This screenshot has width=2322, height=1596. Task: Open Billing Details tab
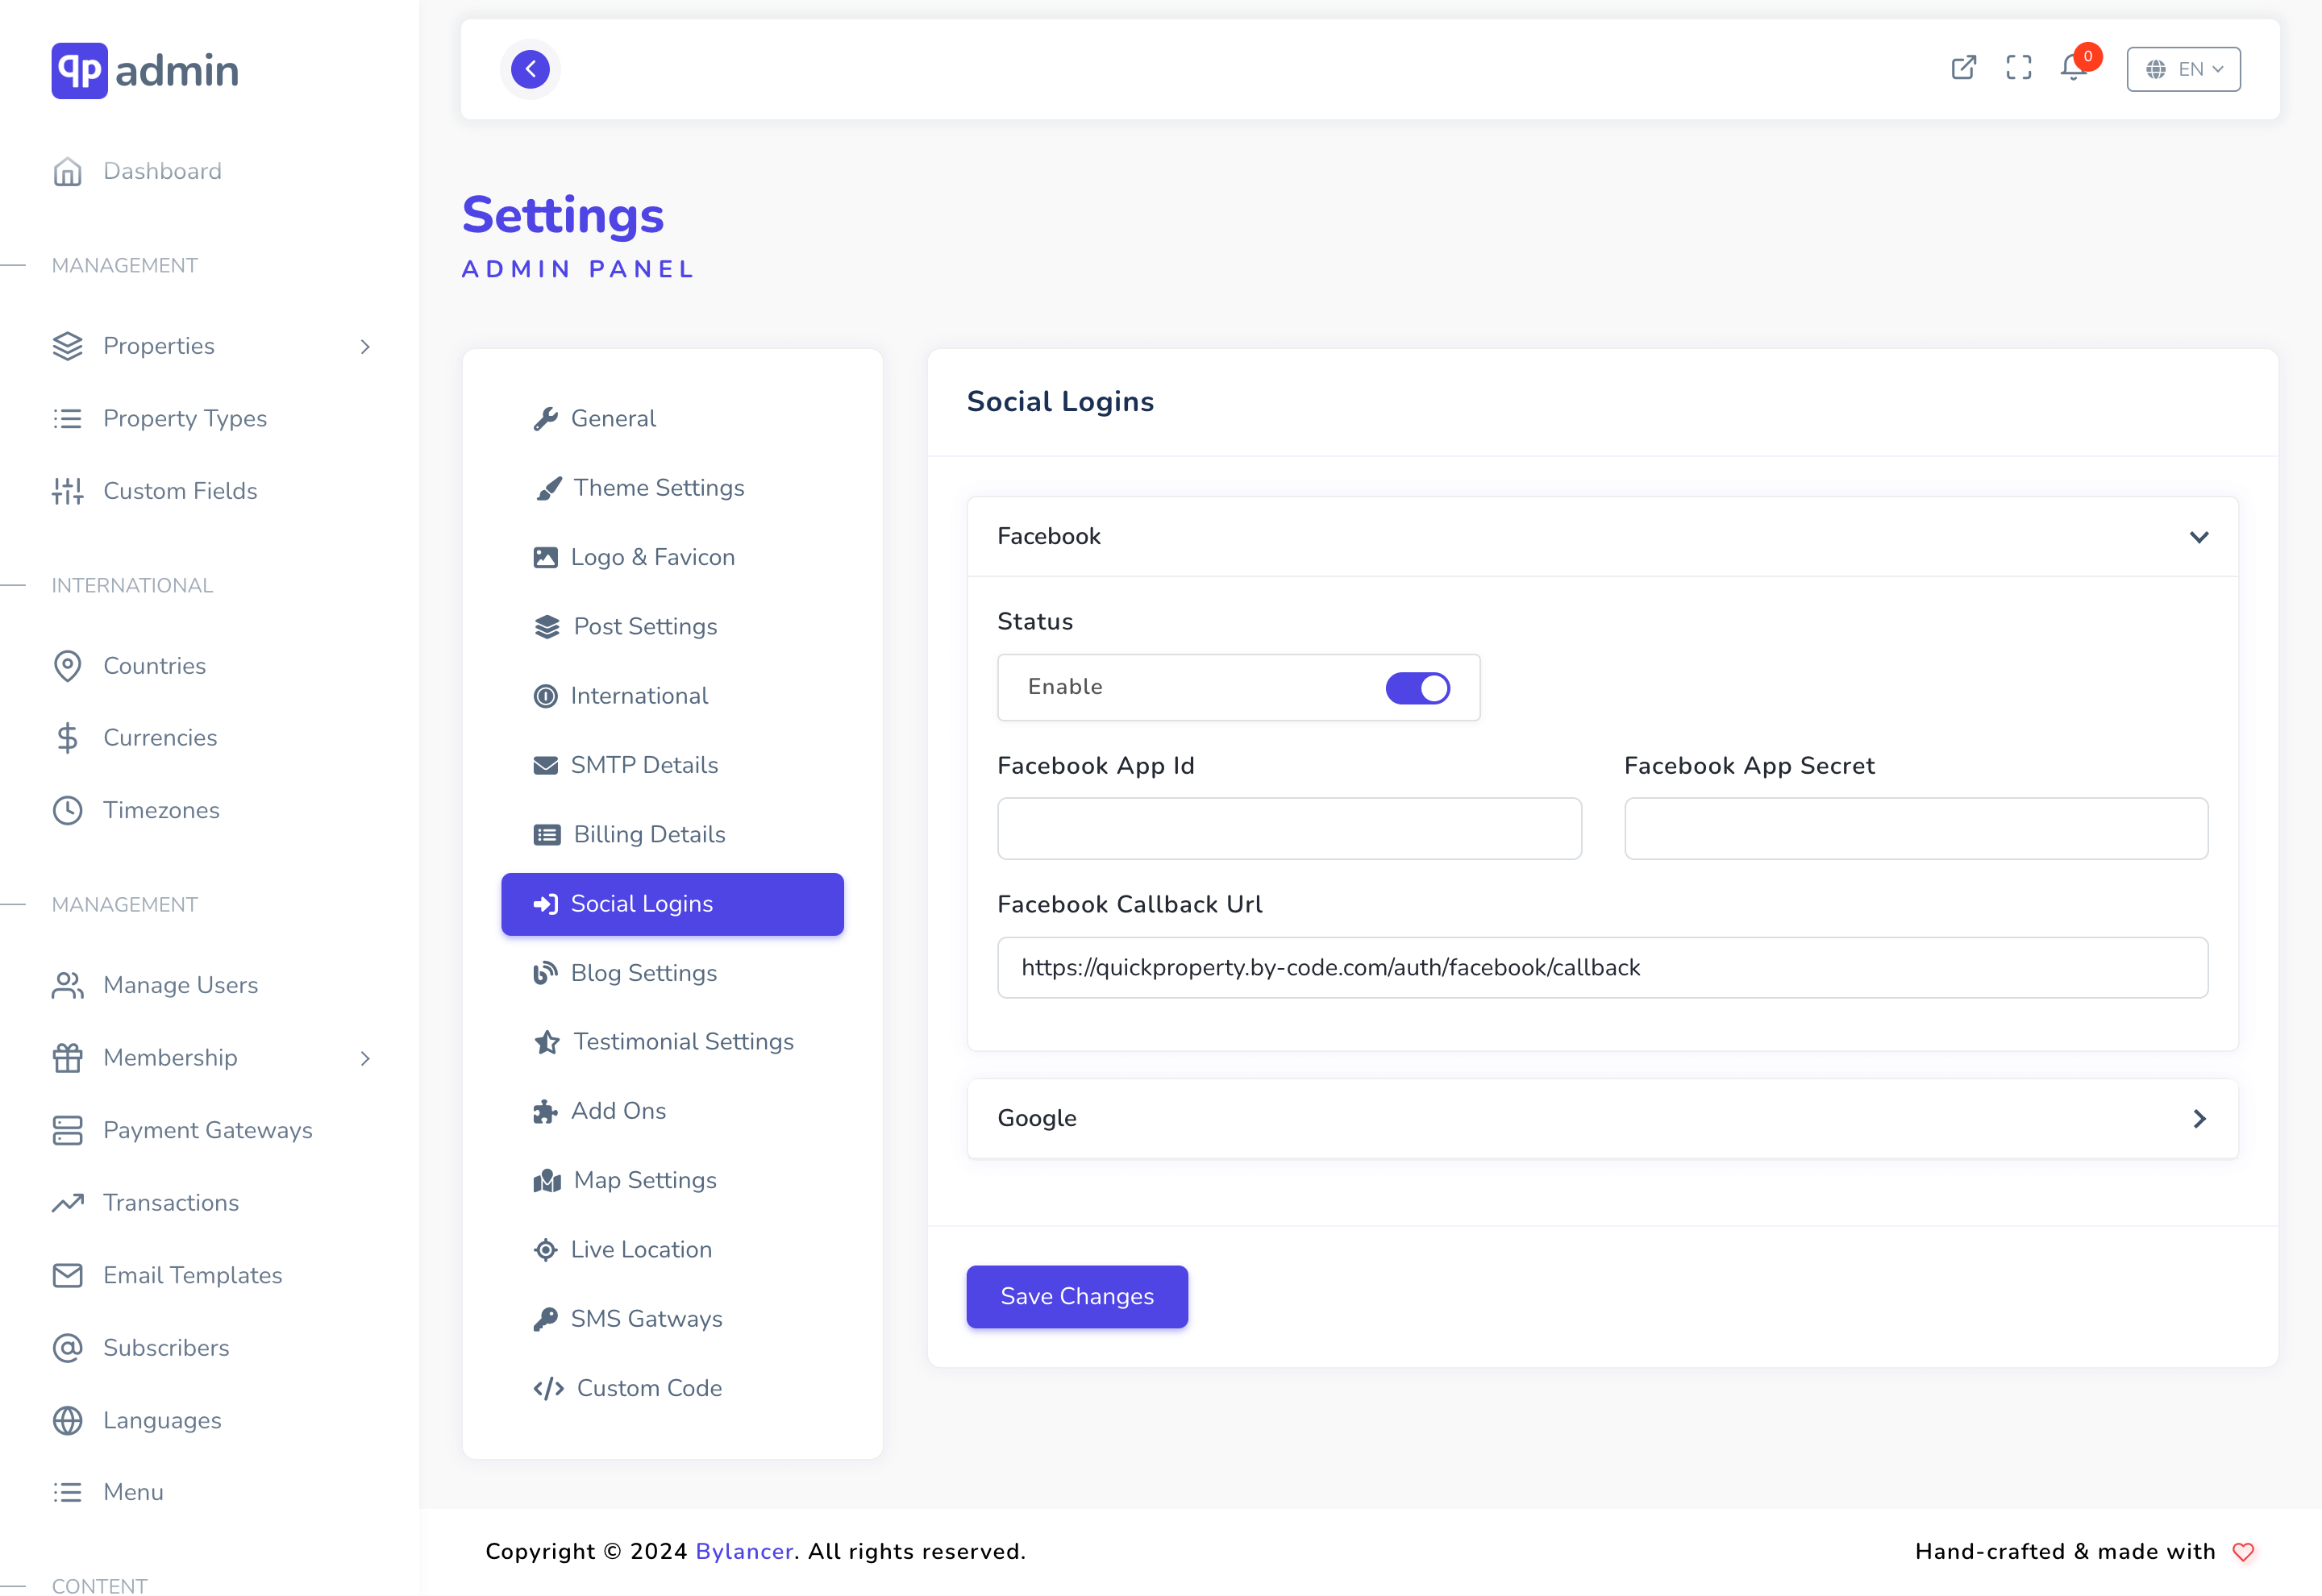[672, 834]
